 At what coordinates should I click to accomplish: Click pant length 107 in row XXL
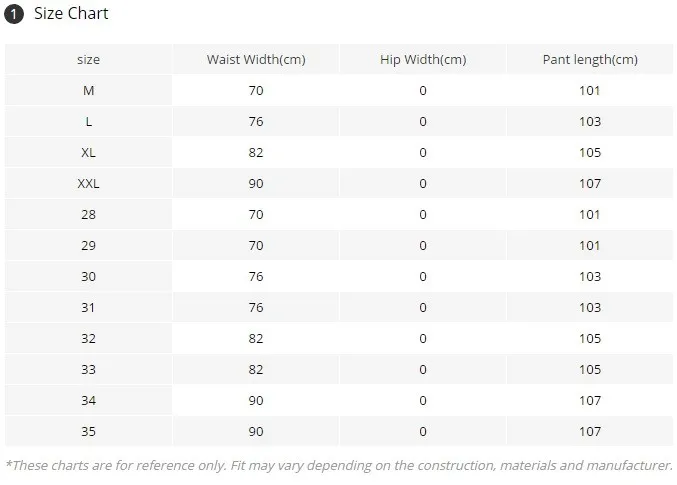click(590, 184)
